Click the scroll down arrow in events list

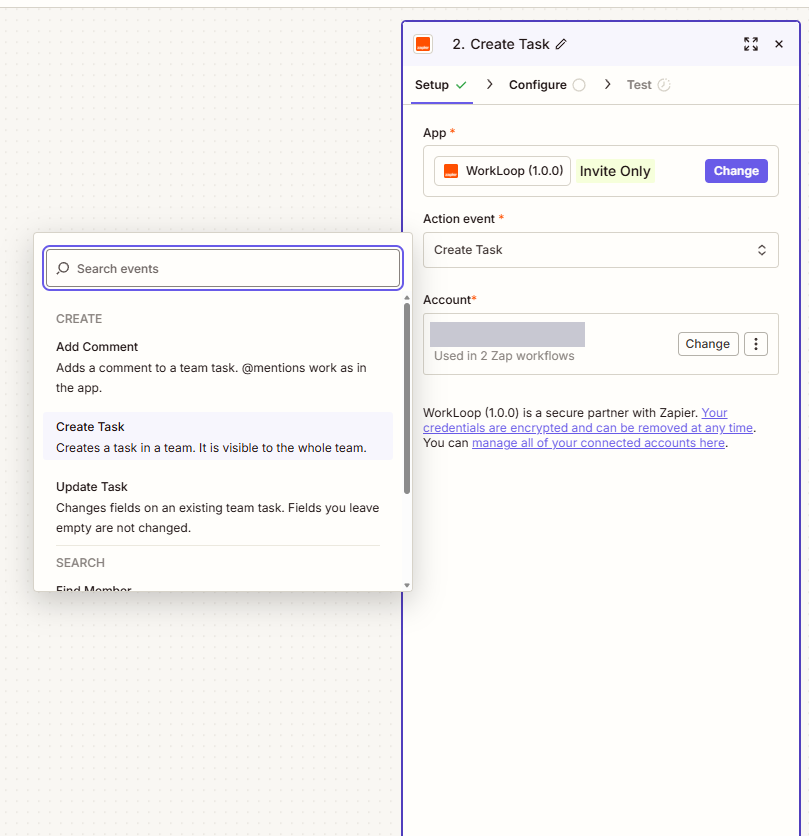pyautogui.click(x=407, y=585)
